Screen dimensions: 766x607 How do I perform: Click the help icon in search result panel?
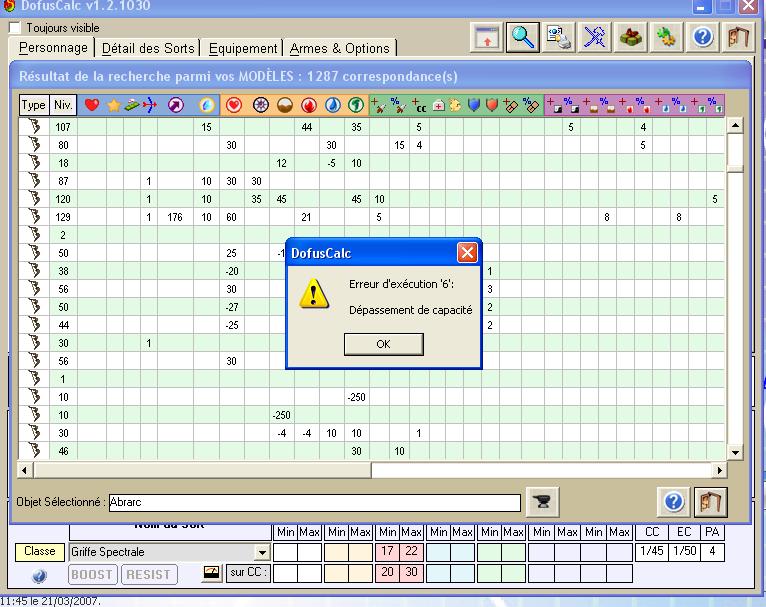coord(674,502)
